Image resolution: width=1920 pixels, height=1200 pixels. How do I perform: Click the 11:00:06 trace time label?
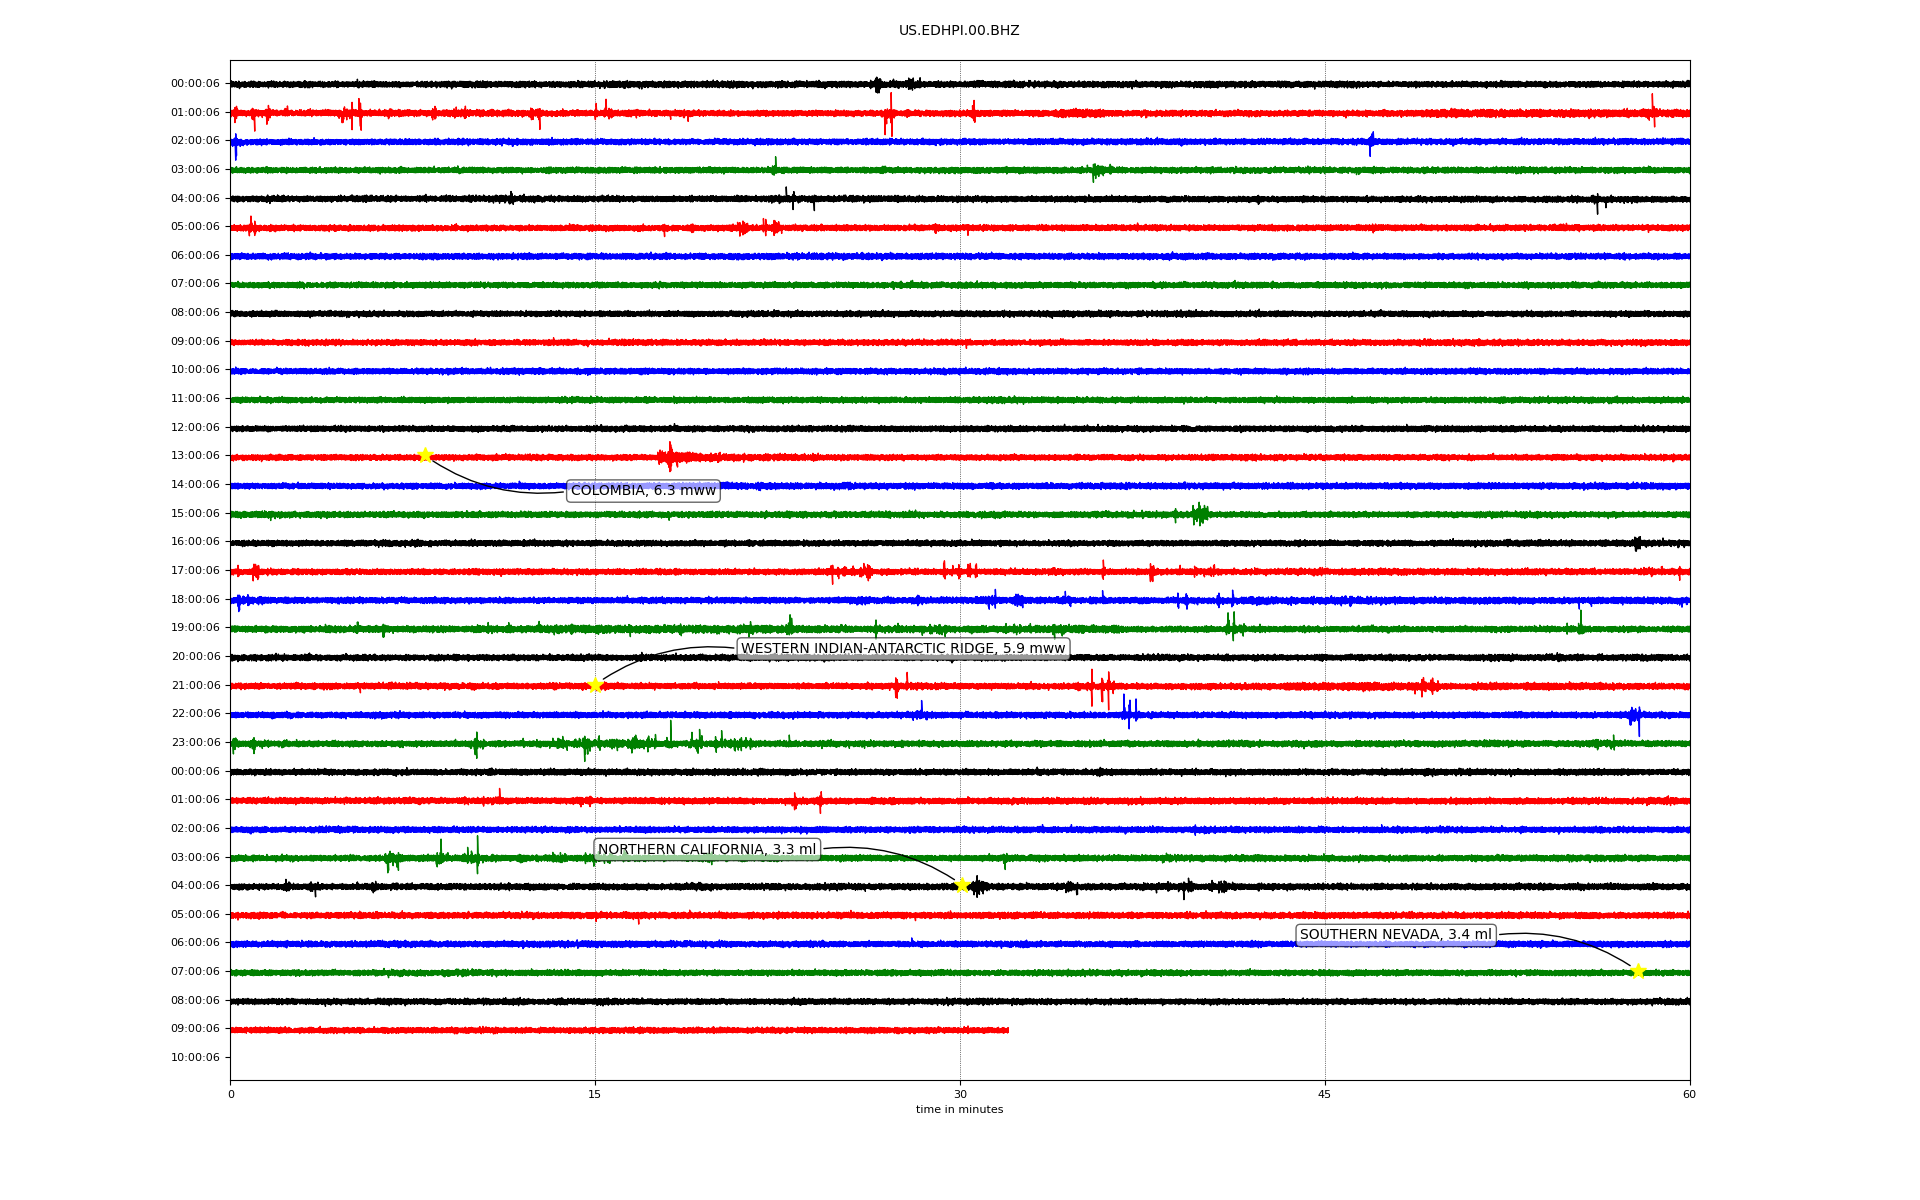[195, 399]
